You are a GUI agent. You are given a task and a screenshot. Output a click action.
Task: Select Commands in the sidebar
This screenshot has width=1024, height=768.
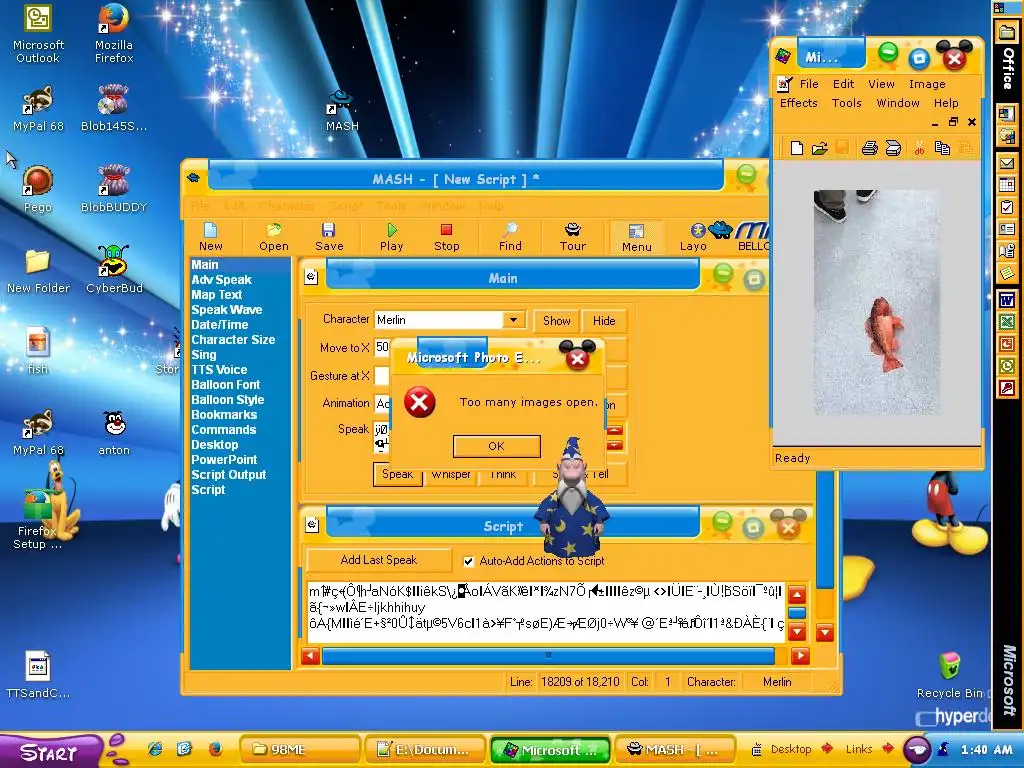(x=223, y=430)
